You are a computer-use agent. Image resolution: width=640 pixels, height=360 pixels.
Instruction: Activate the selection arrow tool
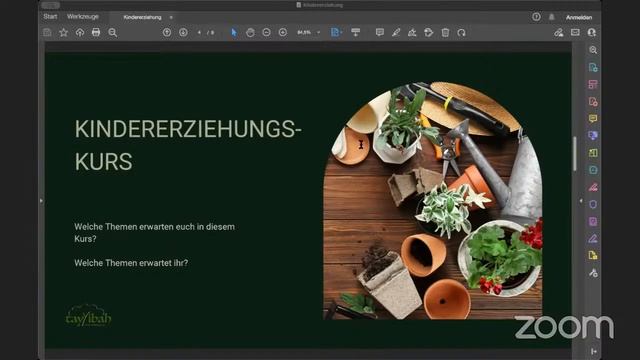tap(234, 32)
